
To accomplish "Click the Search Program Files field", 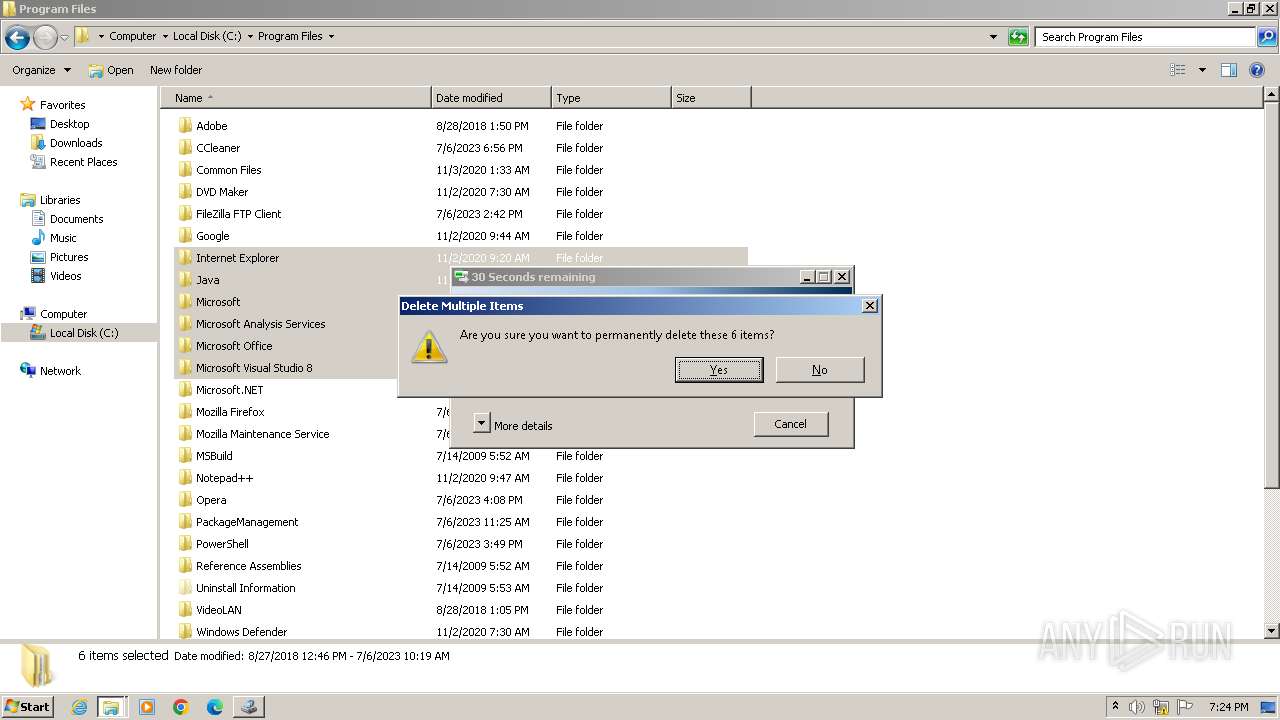I will coord(1146,37).
